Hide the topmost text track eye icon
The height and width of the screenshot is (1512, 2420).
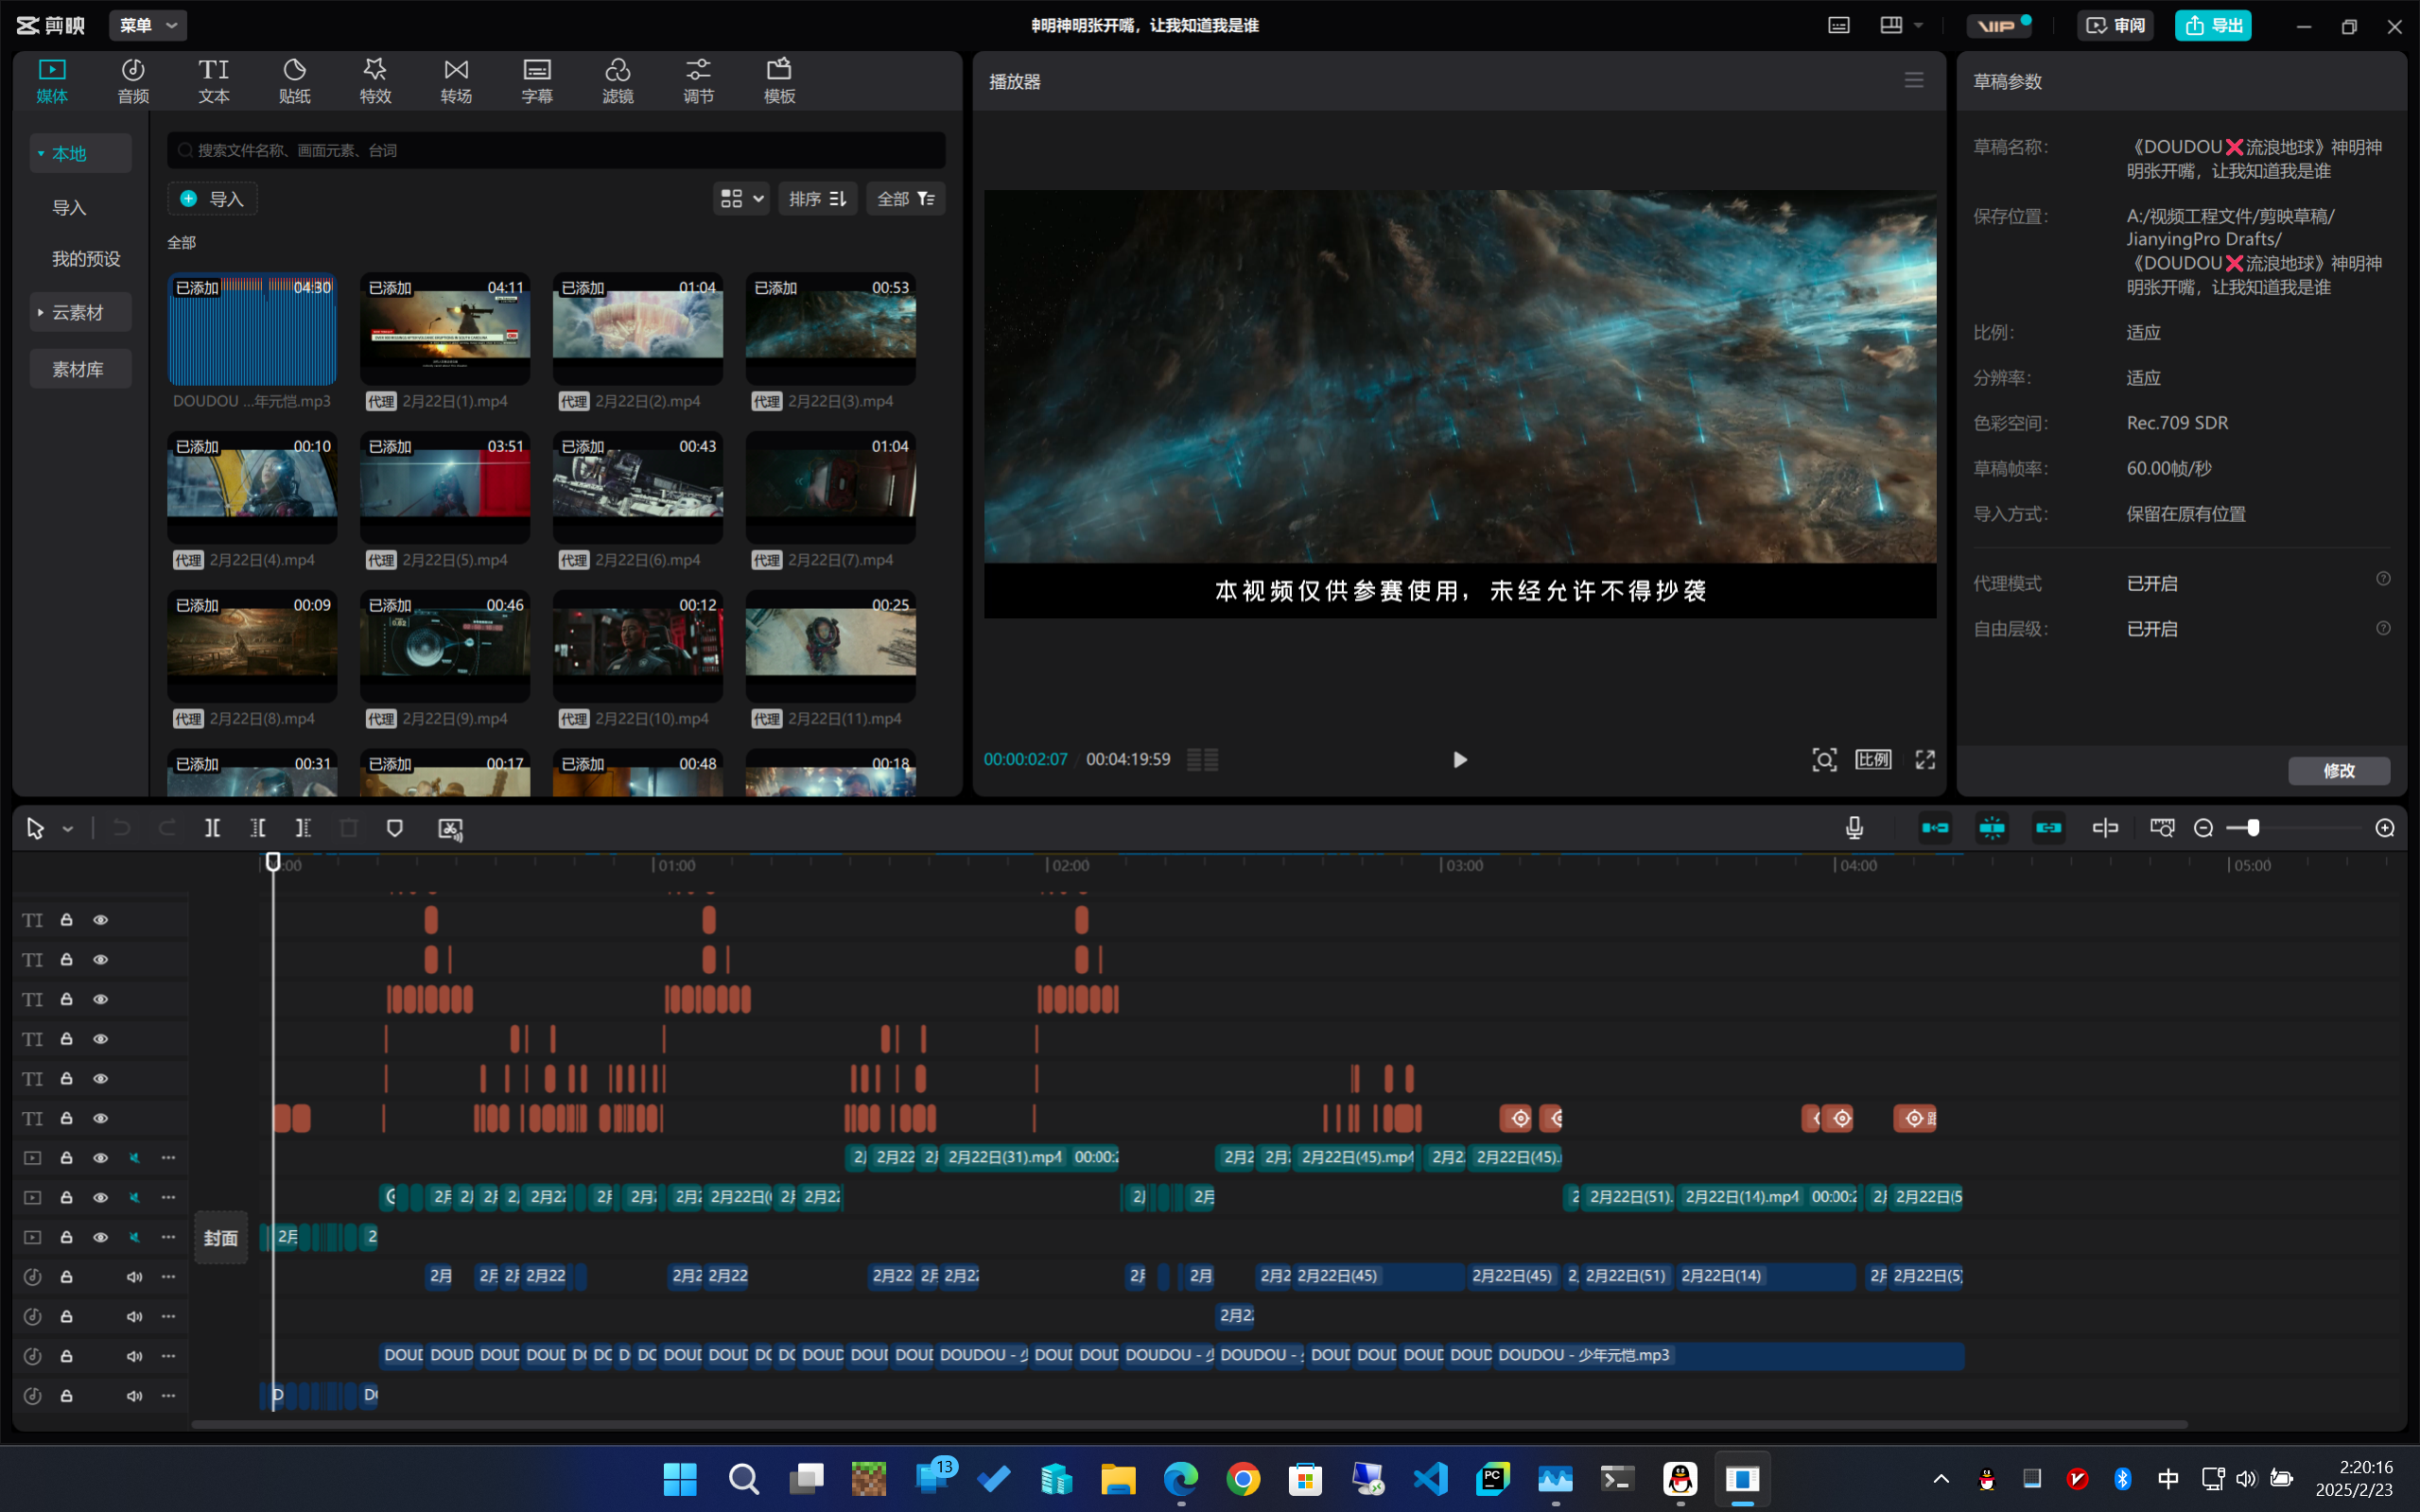click(x=101, y=920)
